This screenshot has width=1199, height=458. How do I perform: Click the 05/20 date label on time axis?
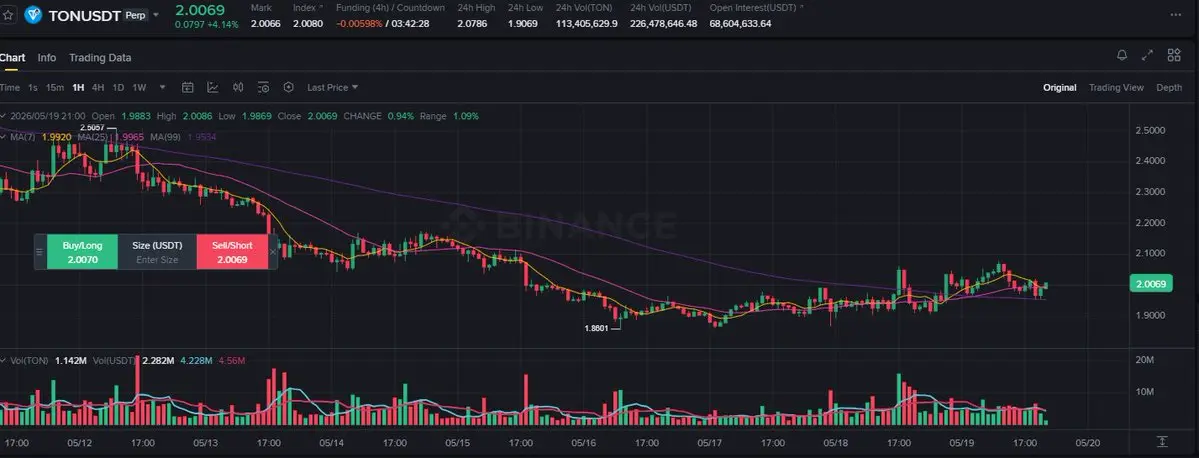1087,443
